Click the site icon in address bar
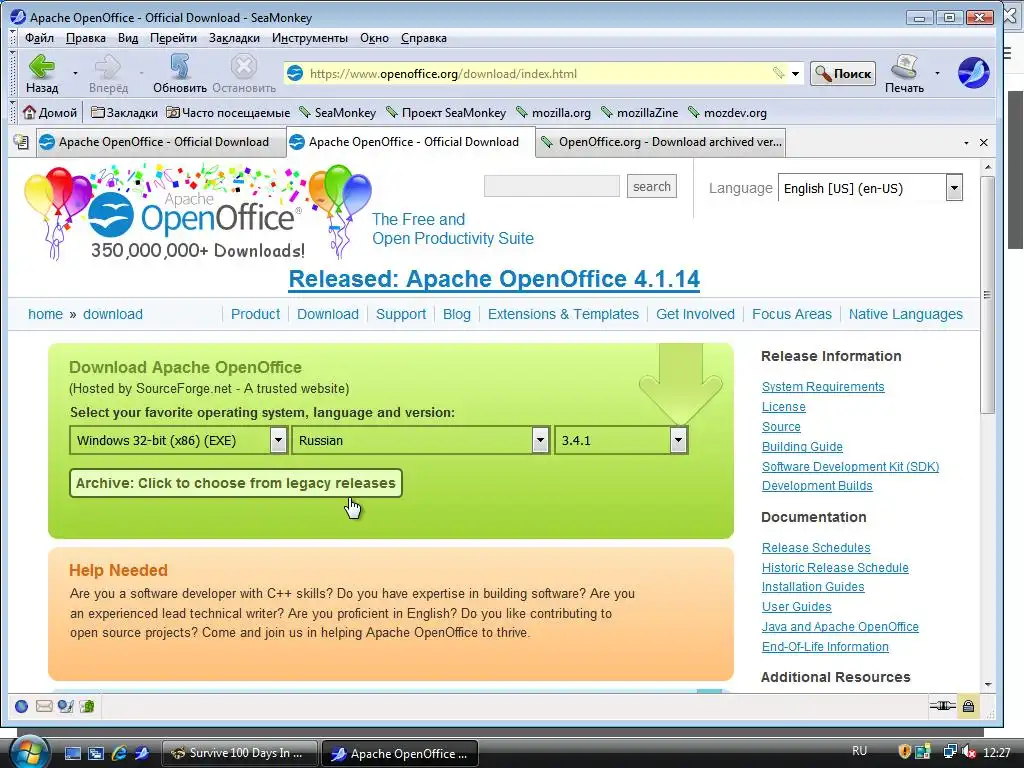The height and width of the screenshot is (768, 1024). [295, 73]
